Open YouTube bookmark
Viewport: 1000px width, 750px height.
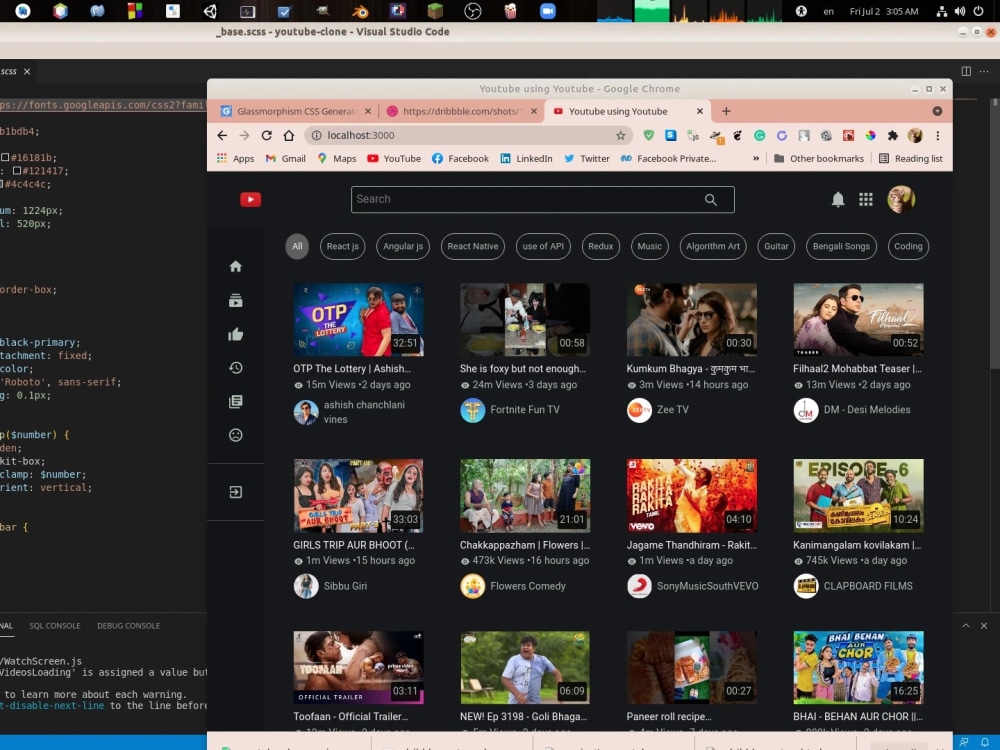[x=394, y=158]
